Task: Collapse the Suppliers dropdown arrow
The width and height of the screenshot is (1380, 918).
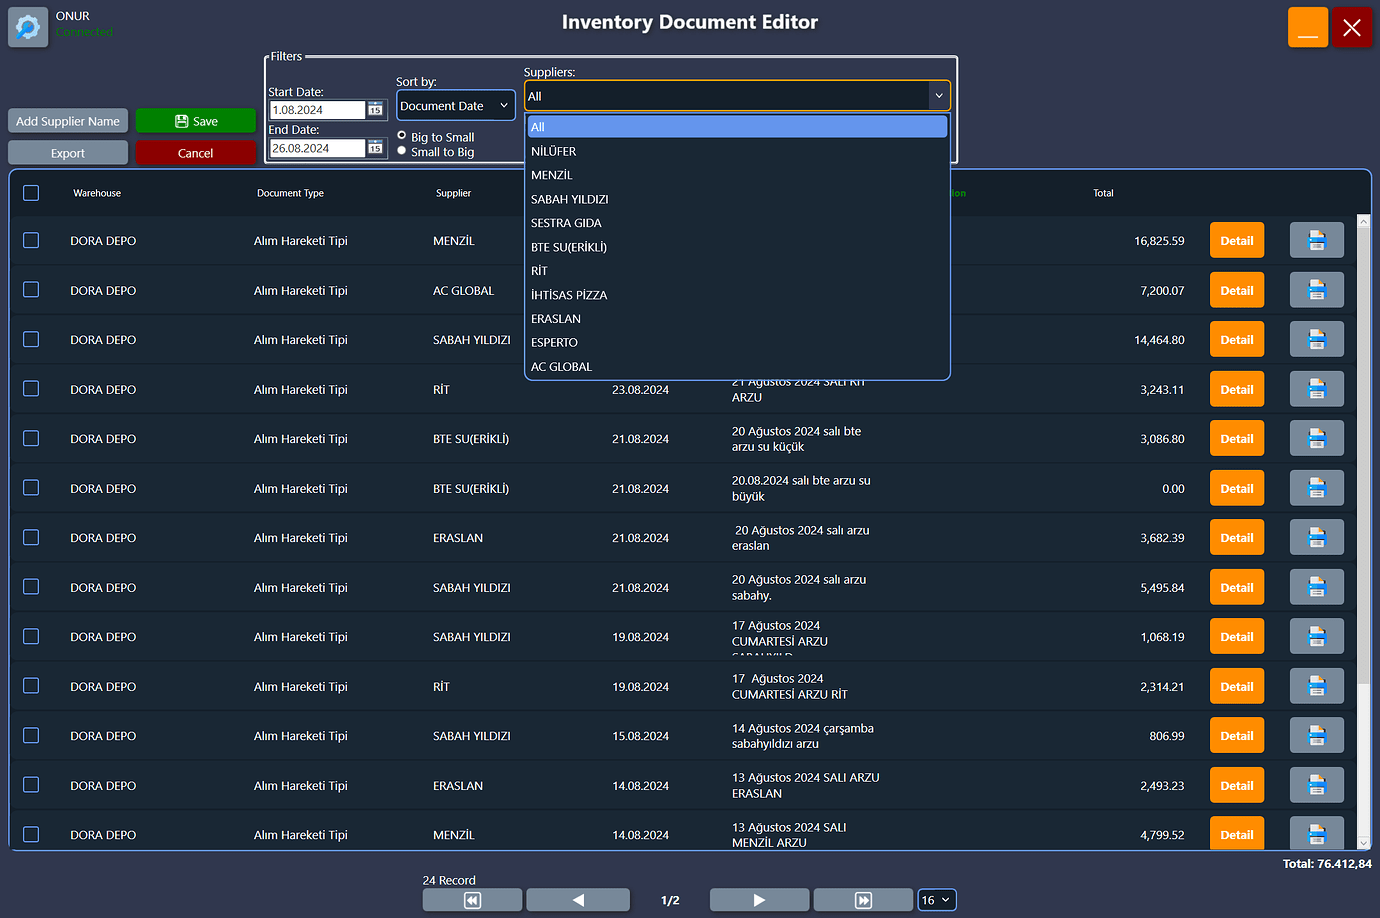Action: point(938,96)
